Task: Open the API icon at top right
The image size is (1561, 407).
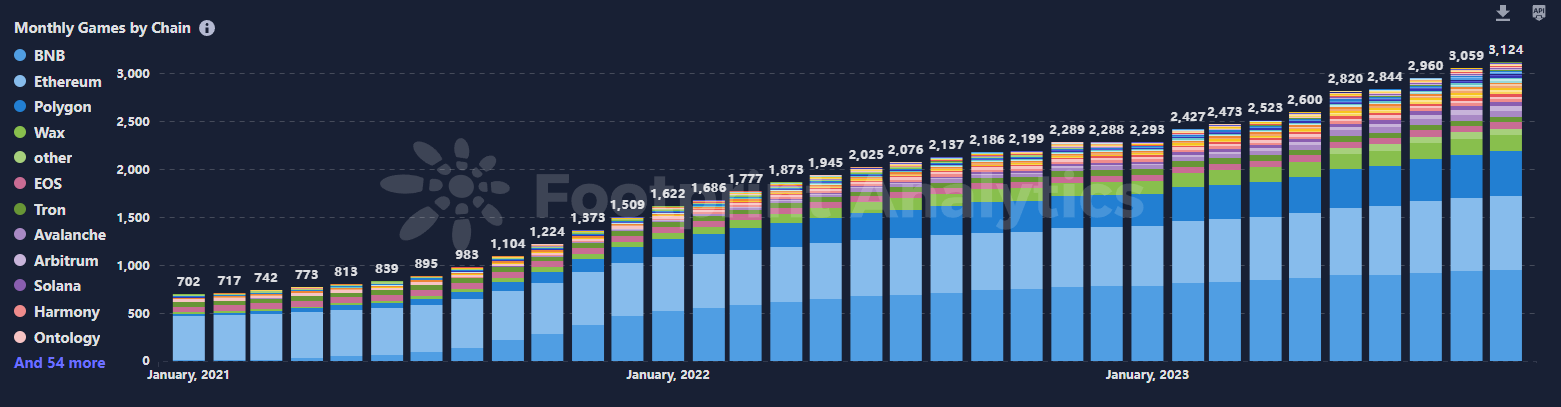Action: 1539,13
